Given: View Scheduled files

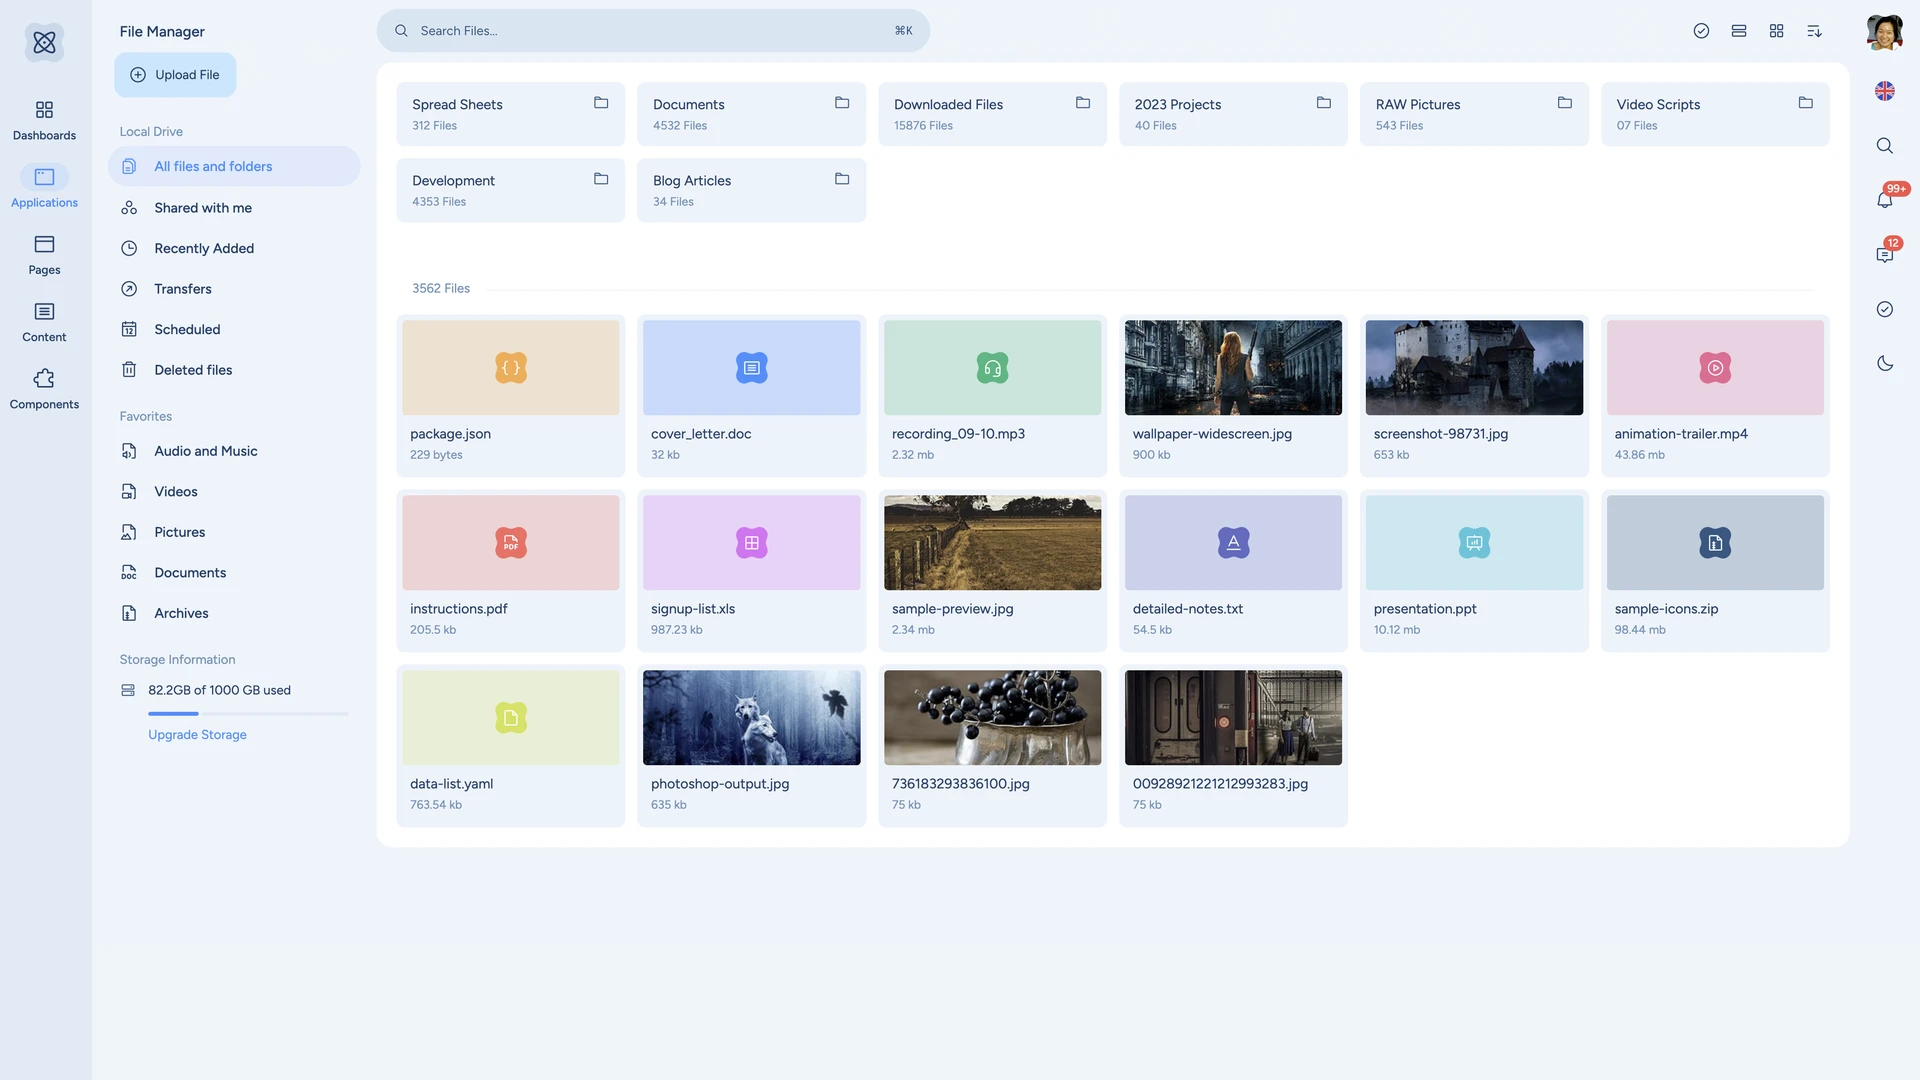Looking at the screenshot, I should [x=234, y=329].
